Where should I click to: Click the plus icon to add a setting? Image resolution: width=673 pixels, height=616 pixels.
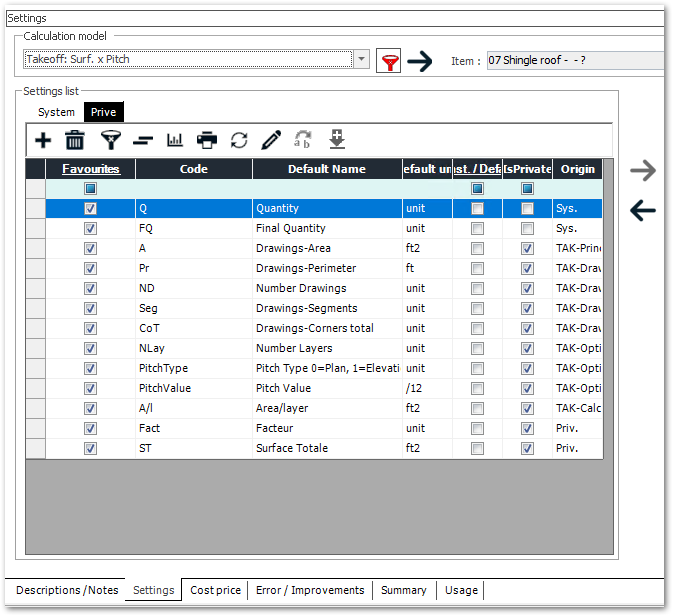pyautogui.click(x=43, y=140)
